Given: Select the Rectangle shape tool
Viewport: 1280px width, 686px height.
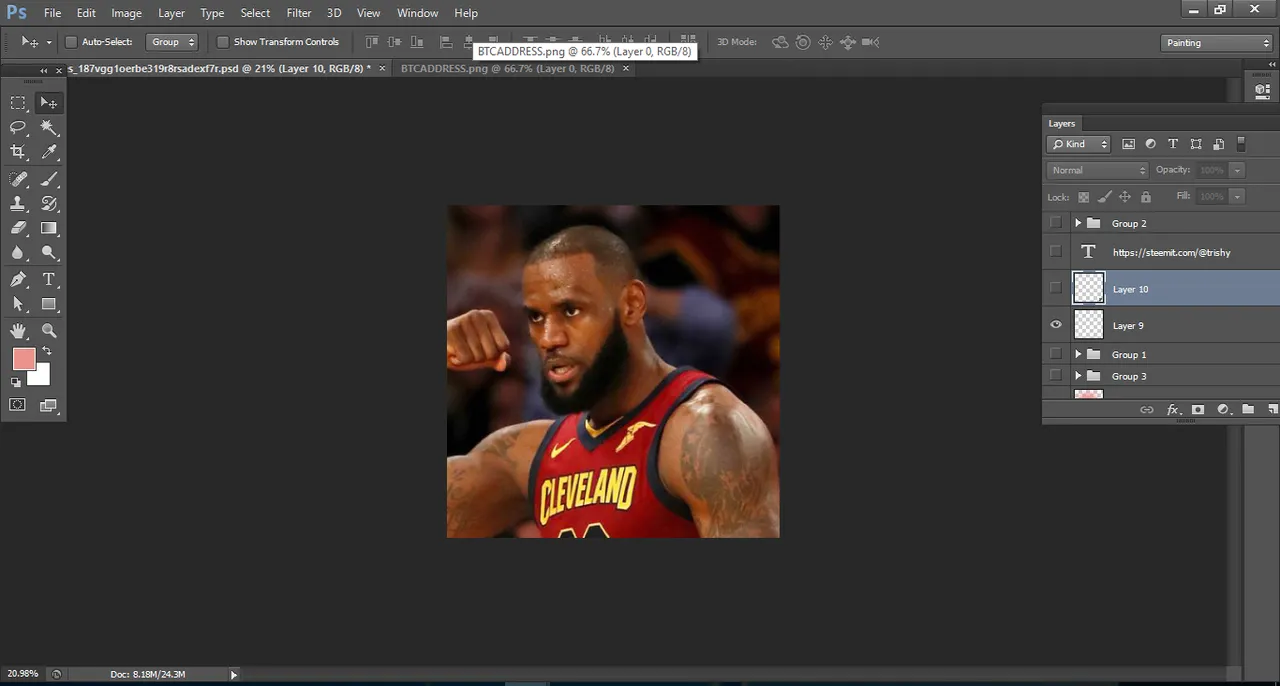Looking at the screenshot, I should (49, 304).
